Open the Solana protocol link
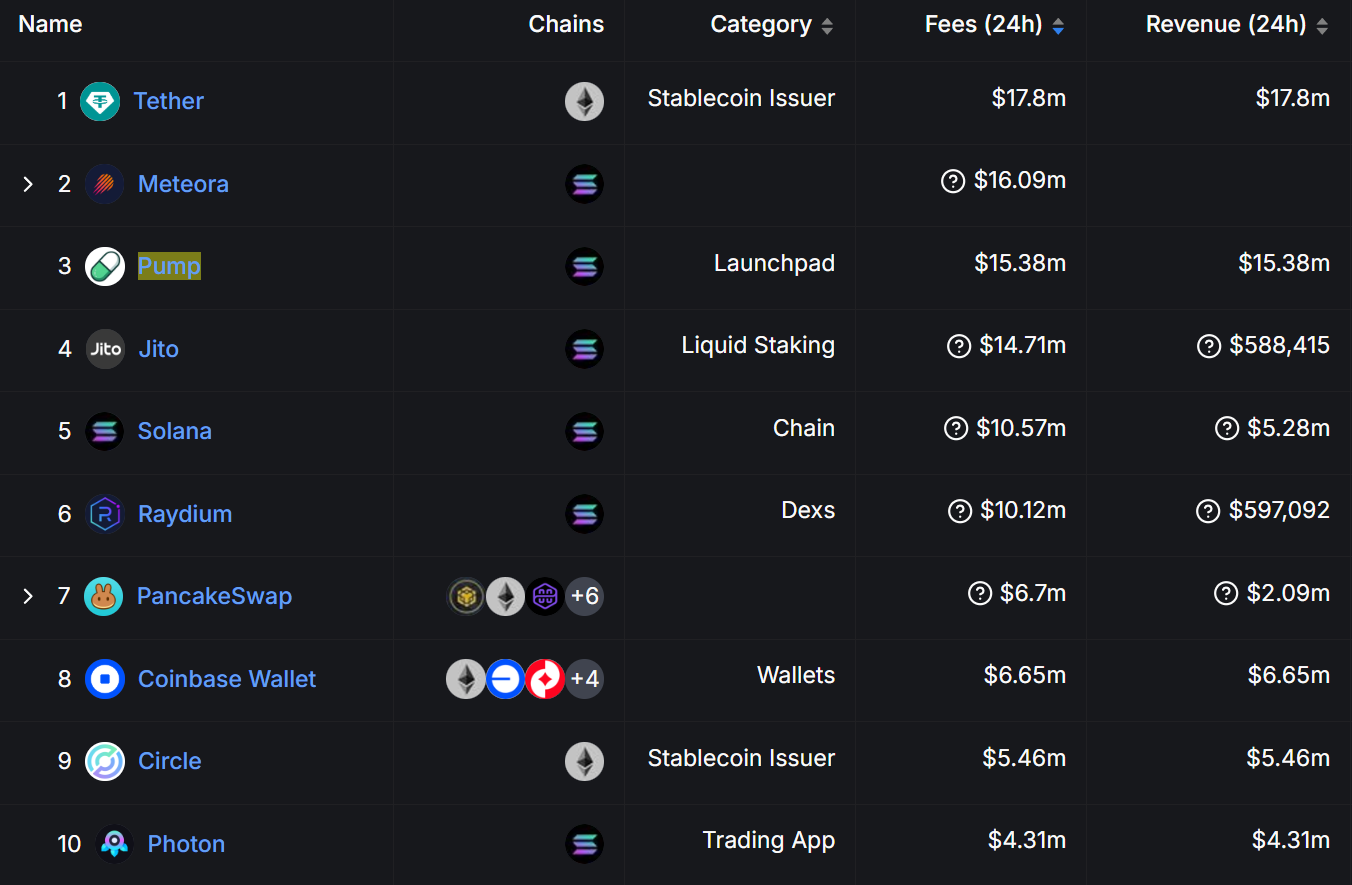This screenshot has width=1352, height=885. [175, 431]
